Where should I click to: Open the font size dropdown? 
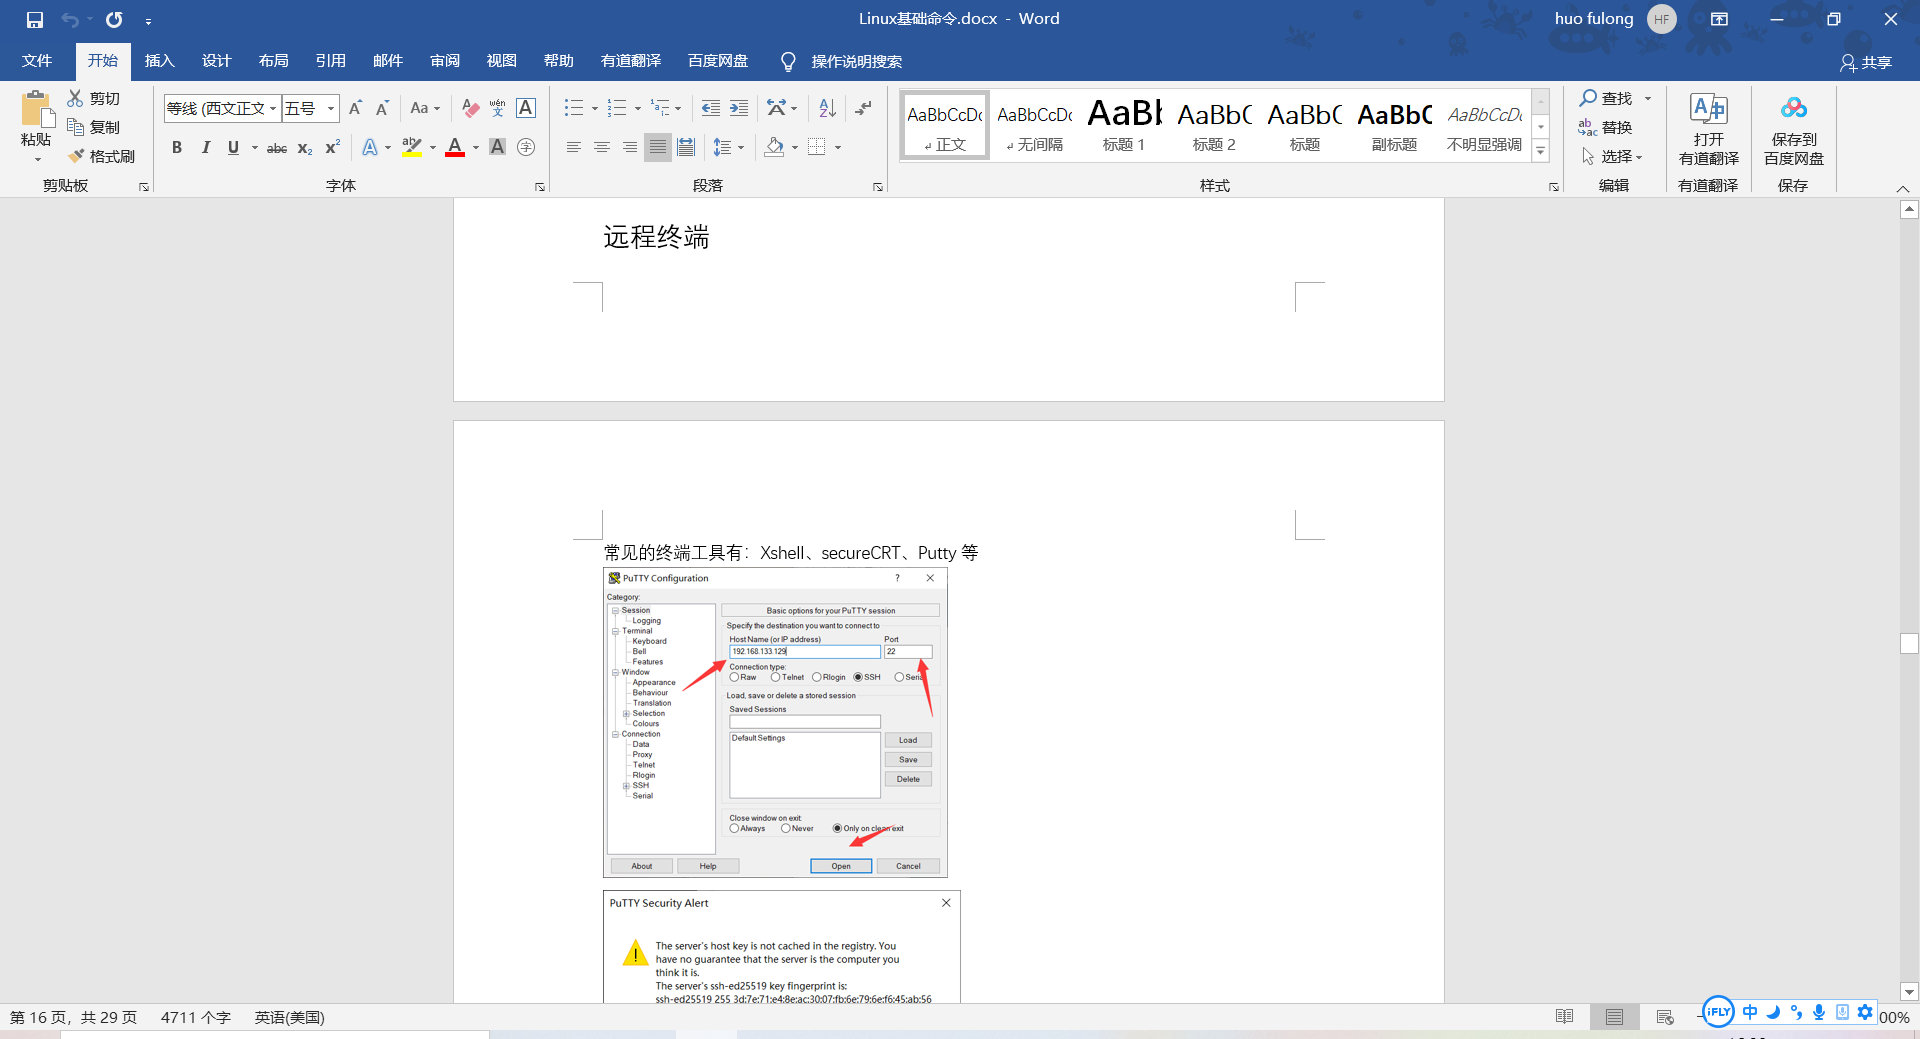(330, 108)
